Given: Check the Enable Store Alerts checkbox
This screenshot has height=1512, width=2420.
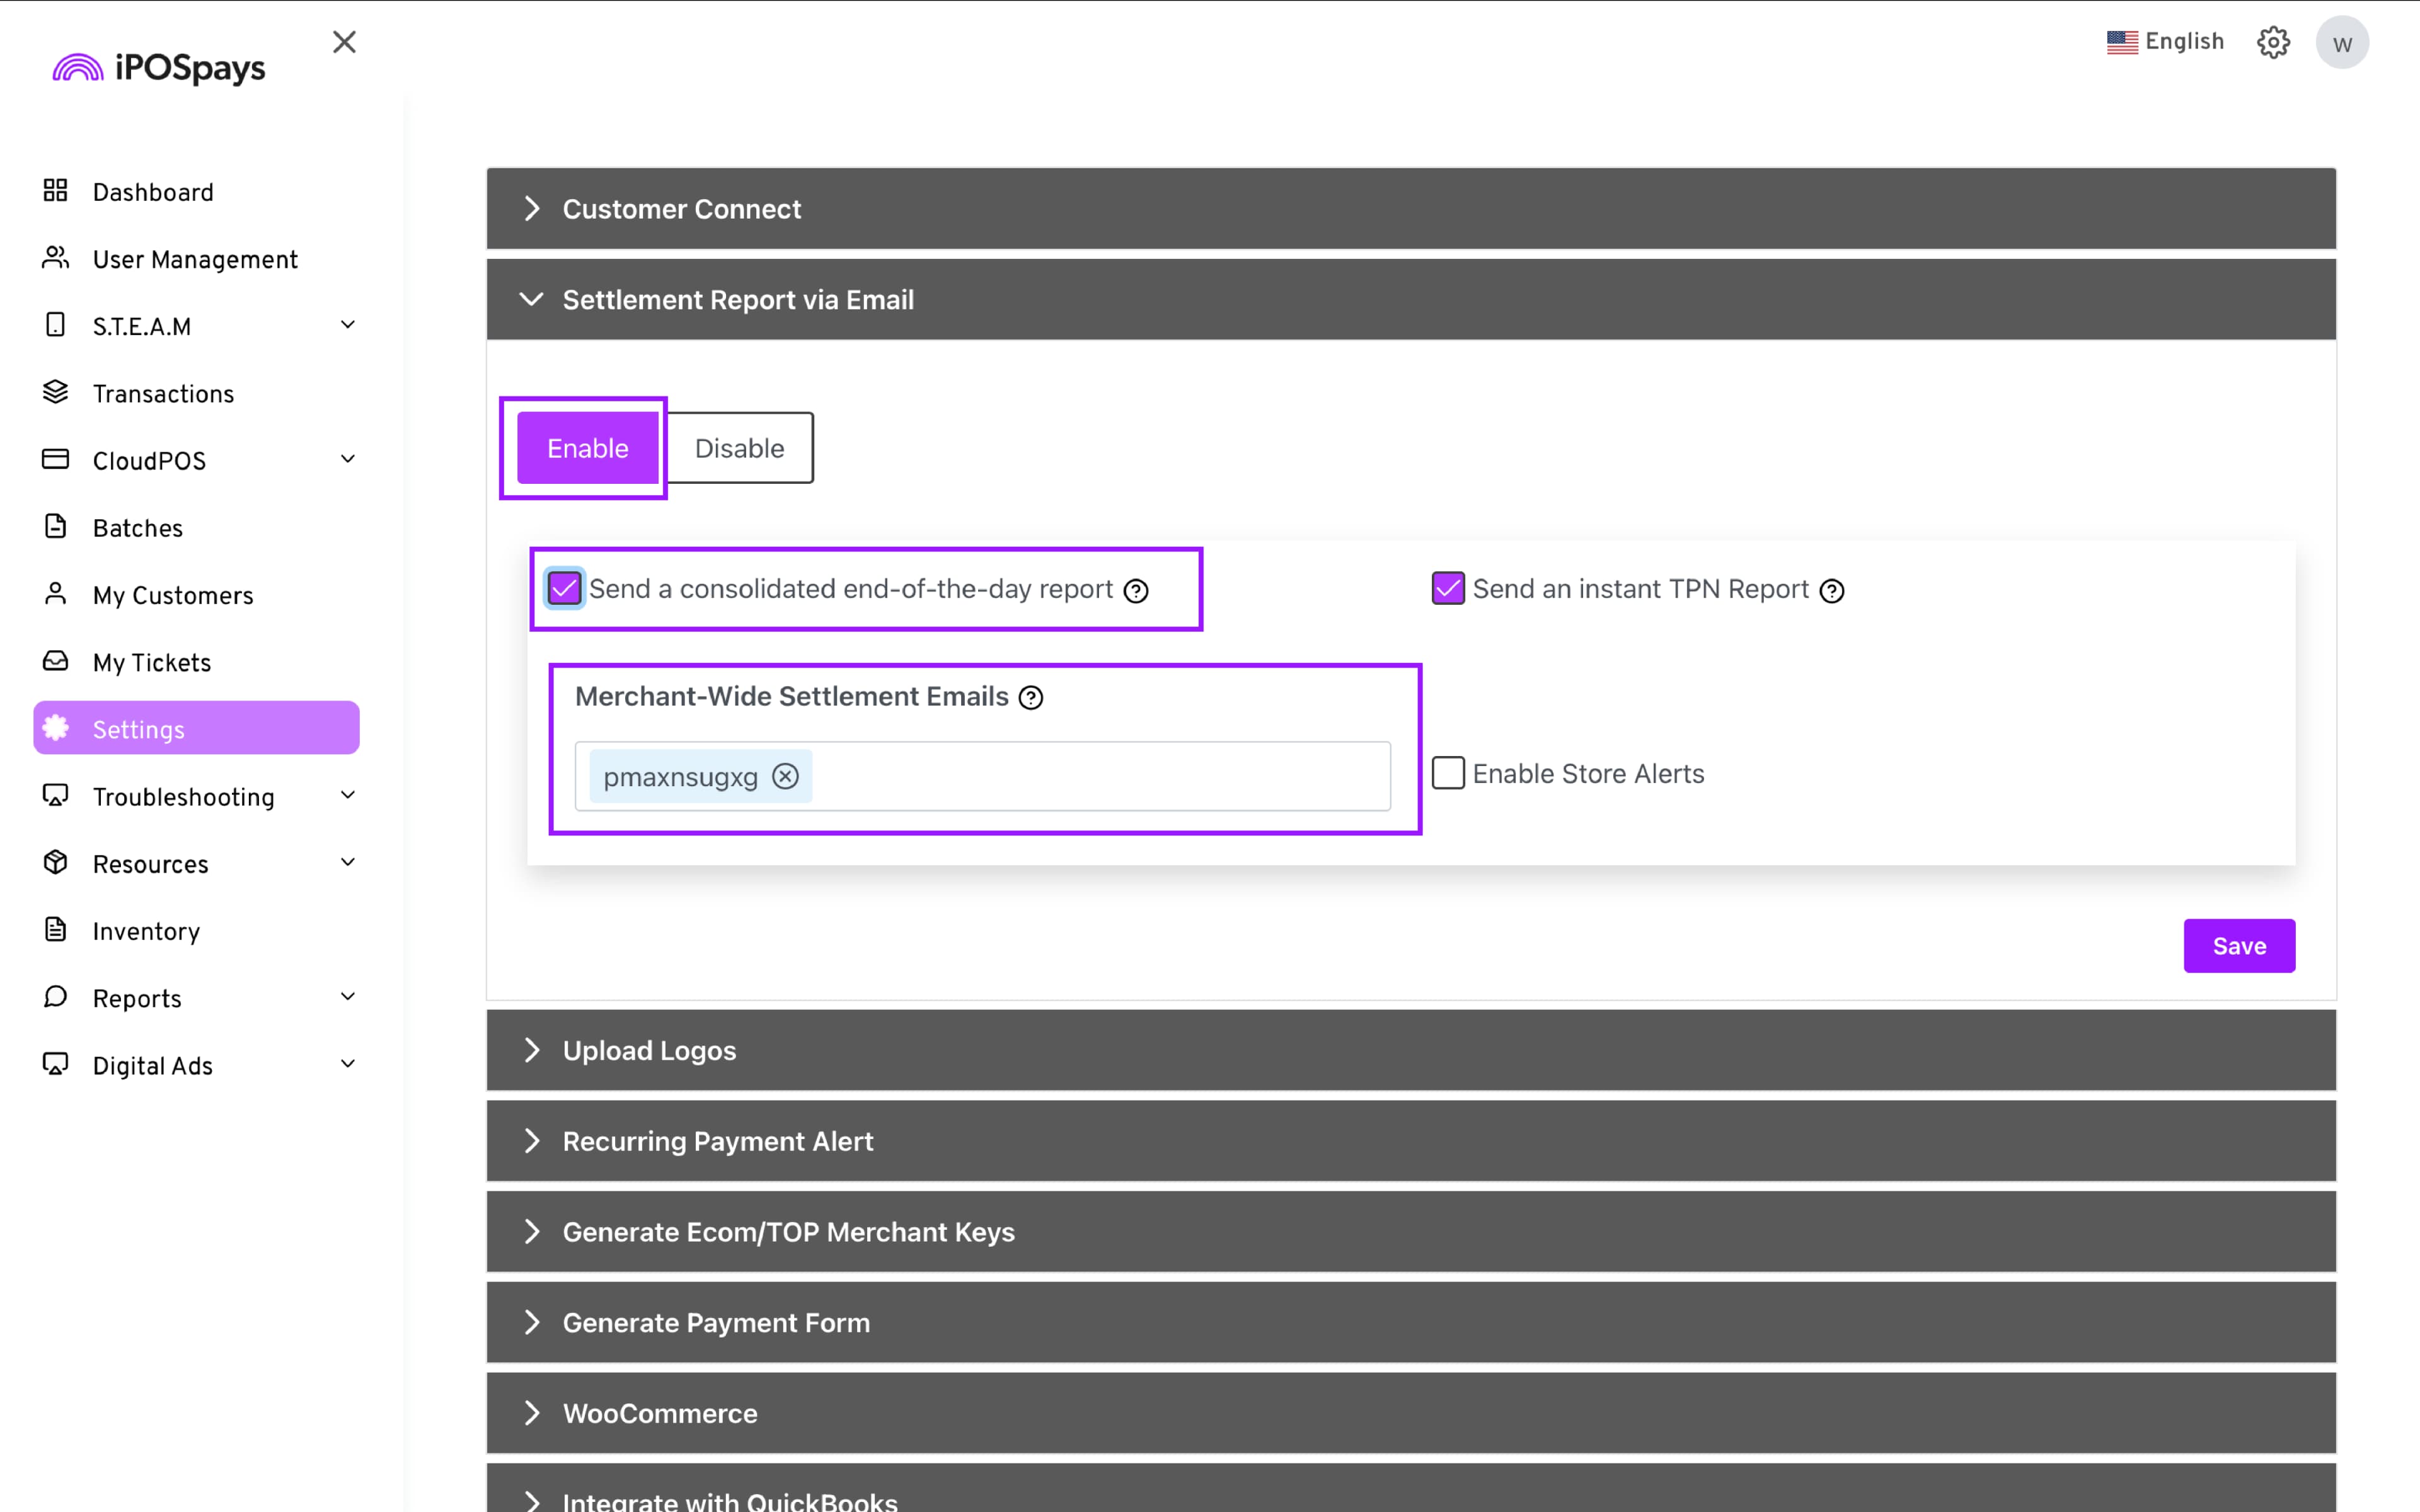Looking at the screenshot, I should tap(1447, 773).
